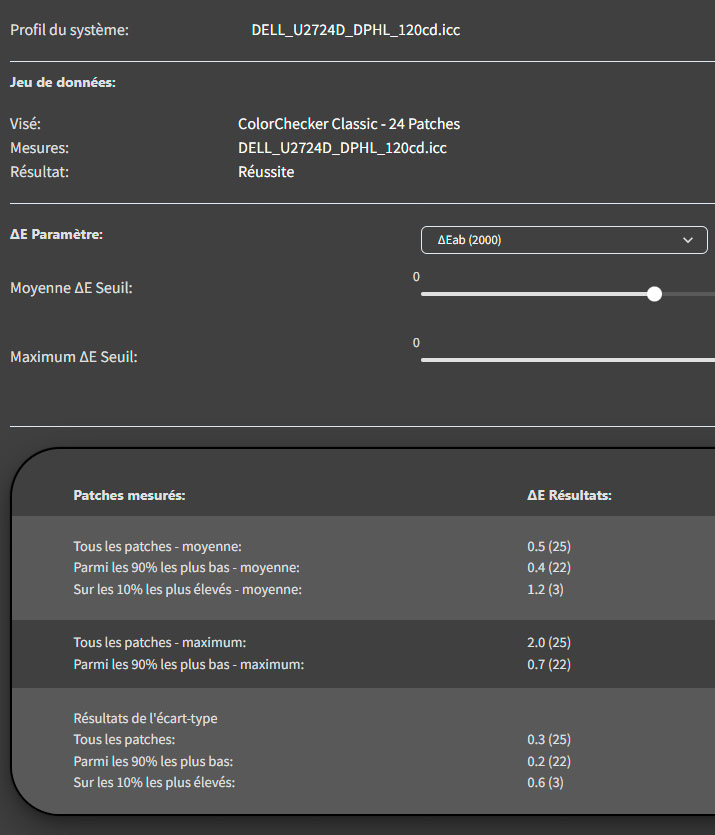Click the 'Résultat:' label
This screenshot has height=835, width=715.
(x=39, y=171)
